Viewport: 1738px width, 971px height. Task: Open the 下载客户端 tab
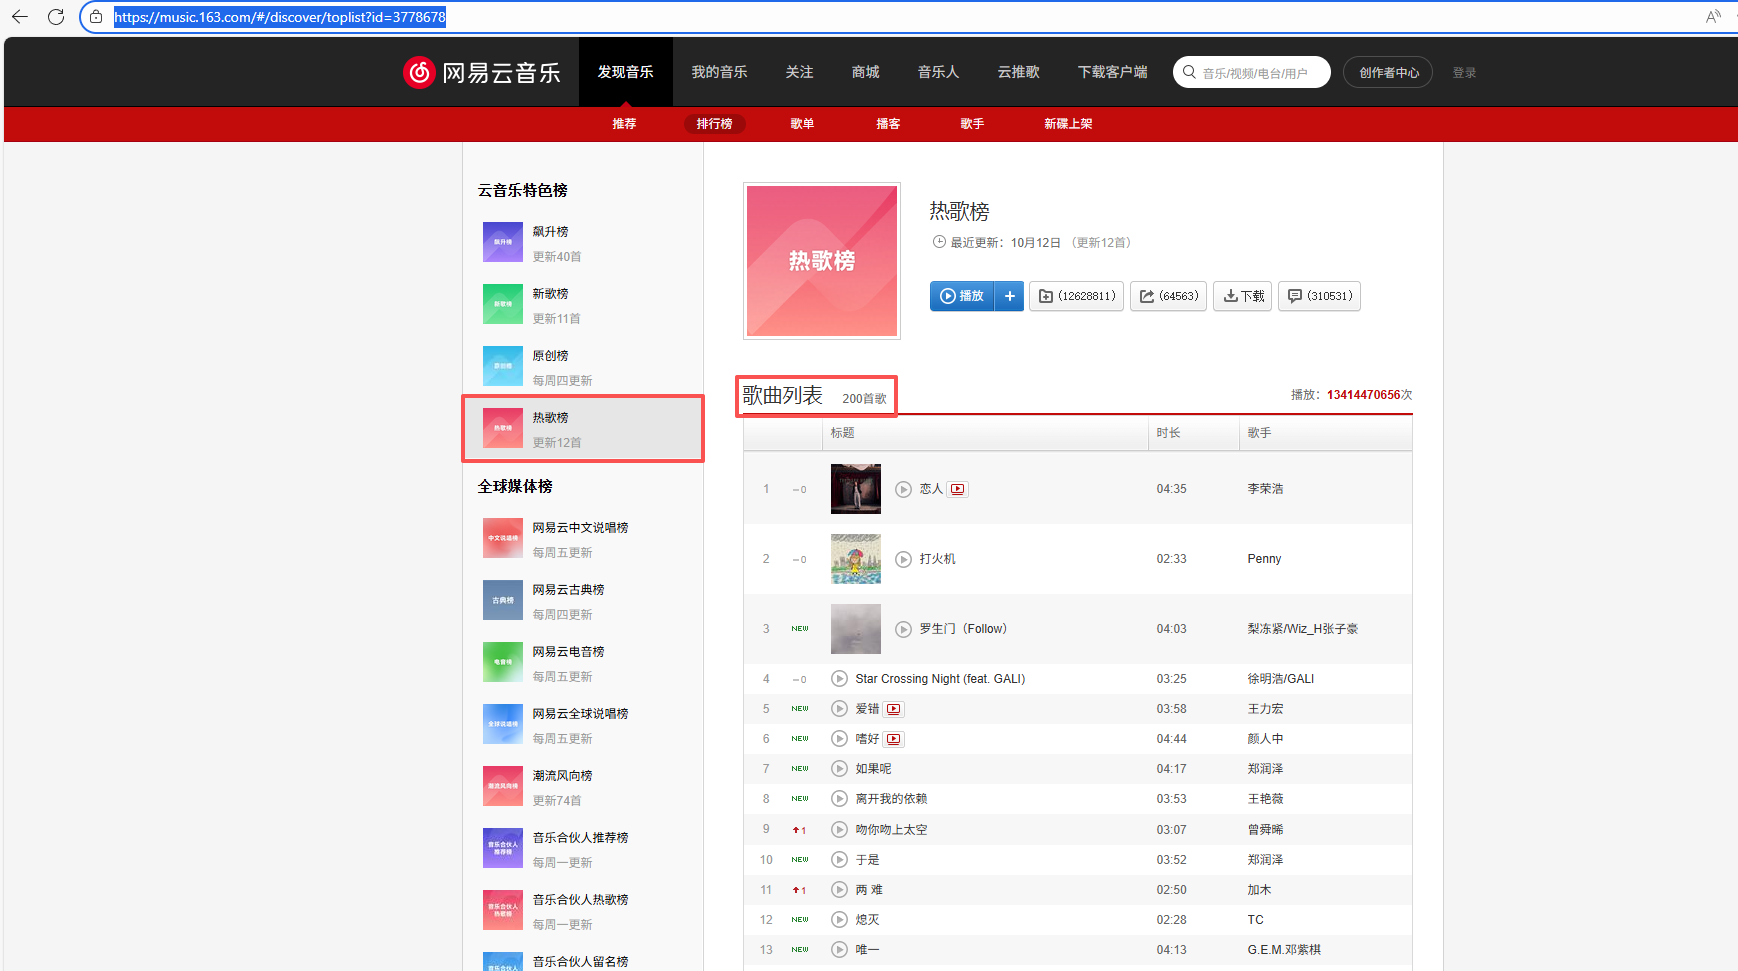(x=1113, y=72)
